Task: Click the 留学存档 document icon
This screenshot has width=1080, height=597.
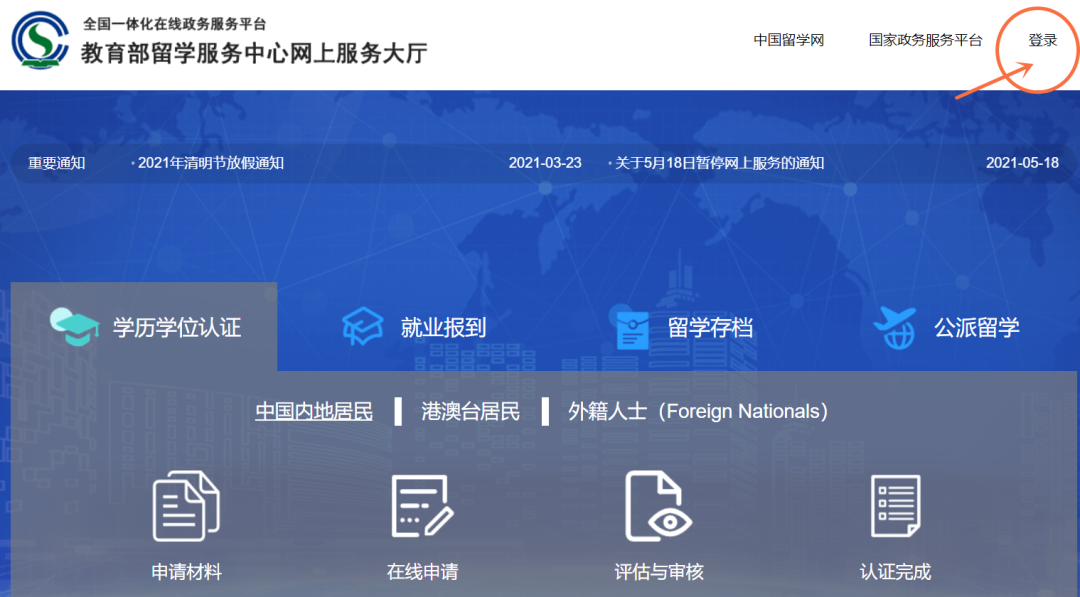Action: pyautogui.click(x=632, y=328)
